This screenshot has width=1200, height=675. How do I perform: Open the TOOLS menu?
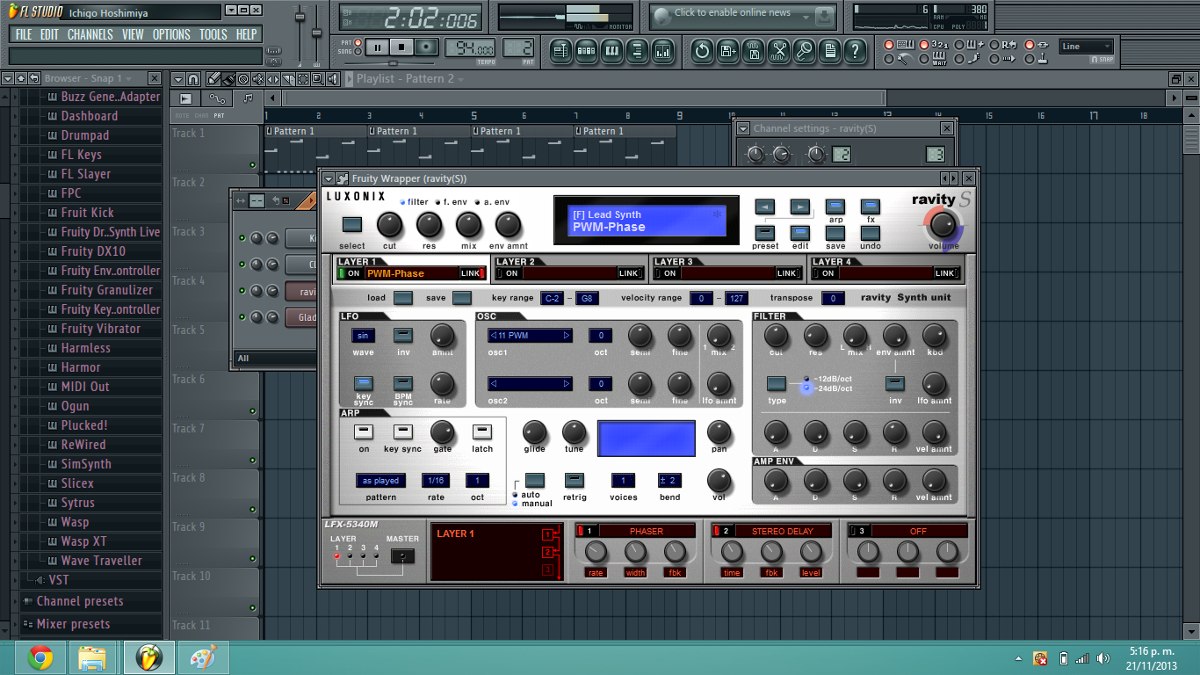pos(213,34)
